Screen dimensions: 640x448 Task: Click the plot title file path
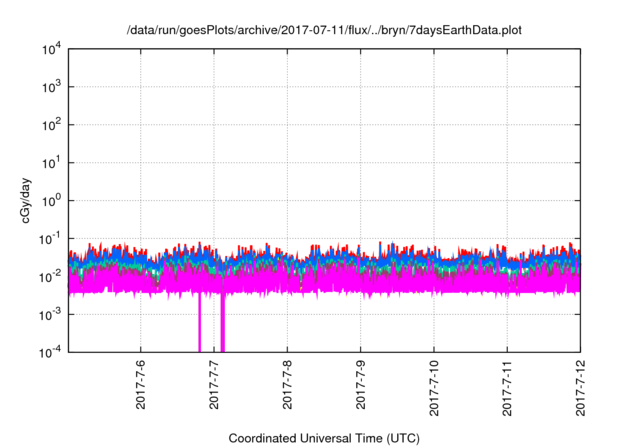click(x=324, y=30)
